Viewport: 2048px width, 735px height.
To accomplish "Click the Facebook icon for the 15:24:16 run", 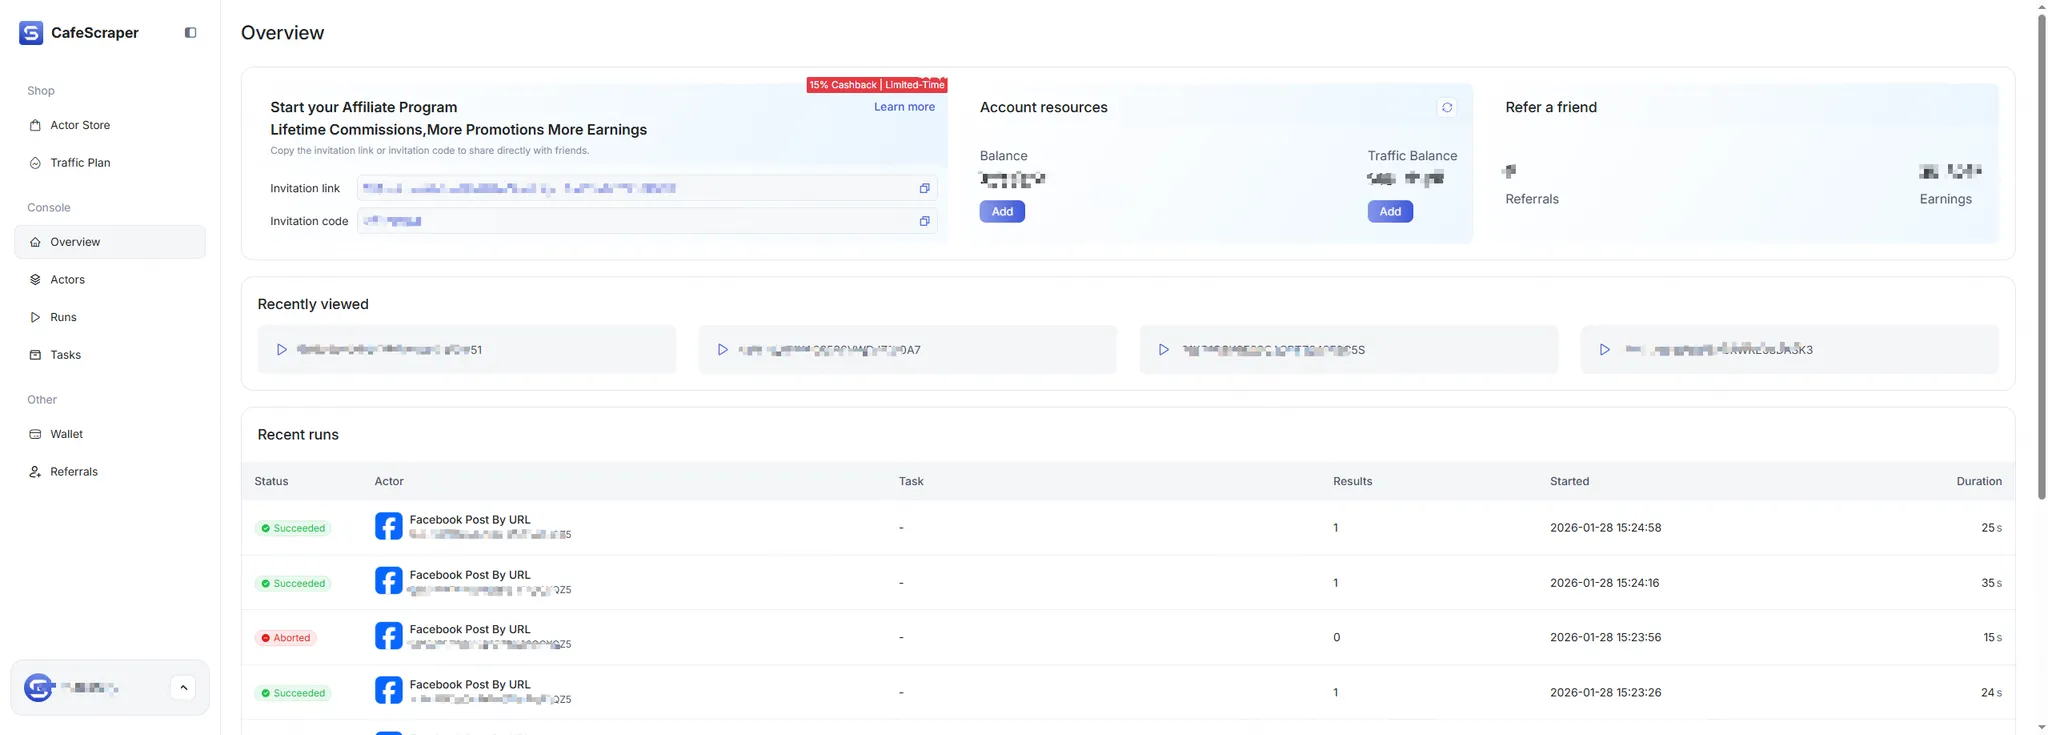I will (389, 581).
